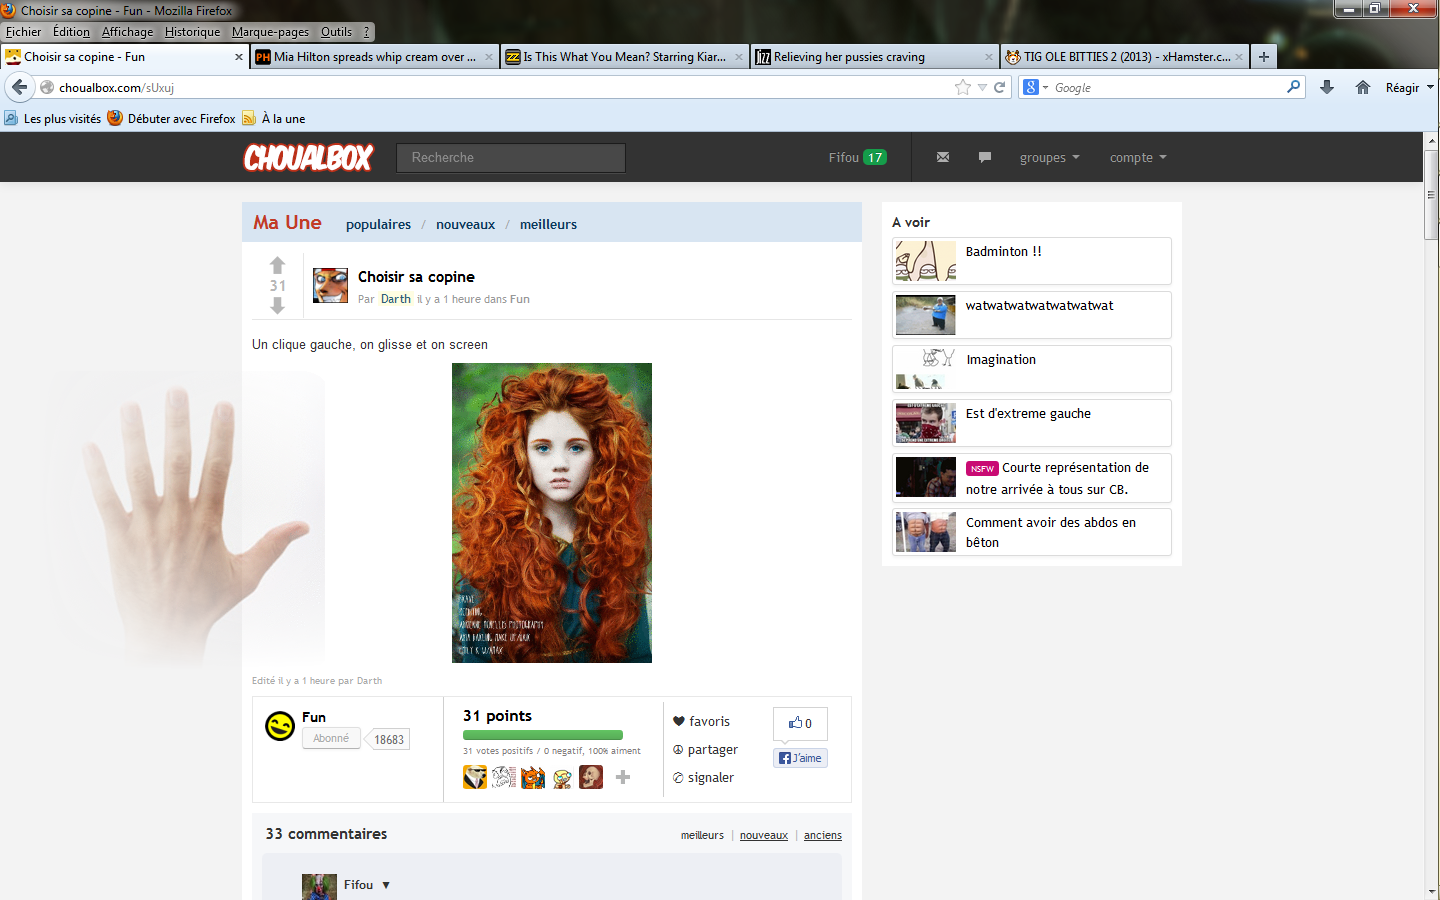Click the plus icon next to voter avatars
The height and width of the screenshot is (900, 1440).
[623, 777]
